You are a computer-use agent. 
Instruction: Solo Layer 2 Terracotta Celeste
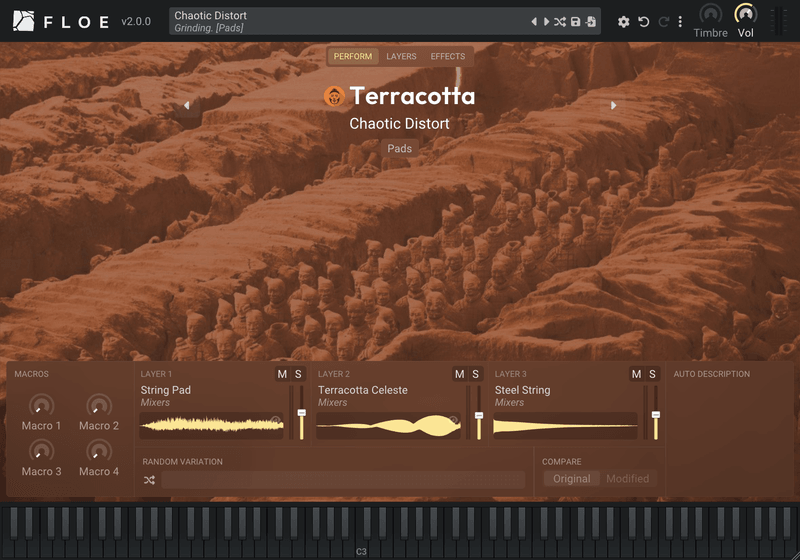click(x=476, y=374)
